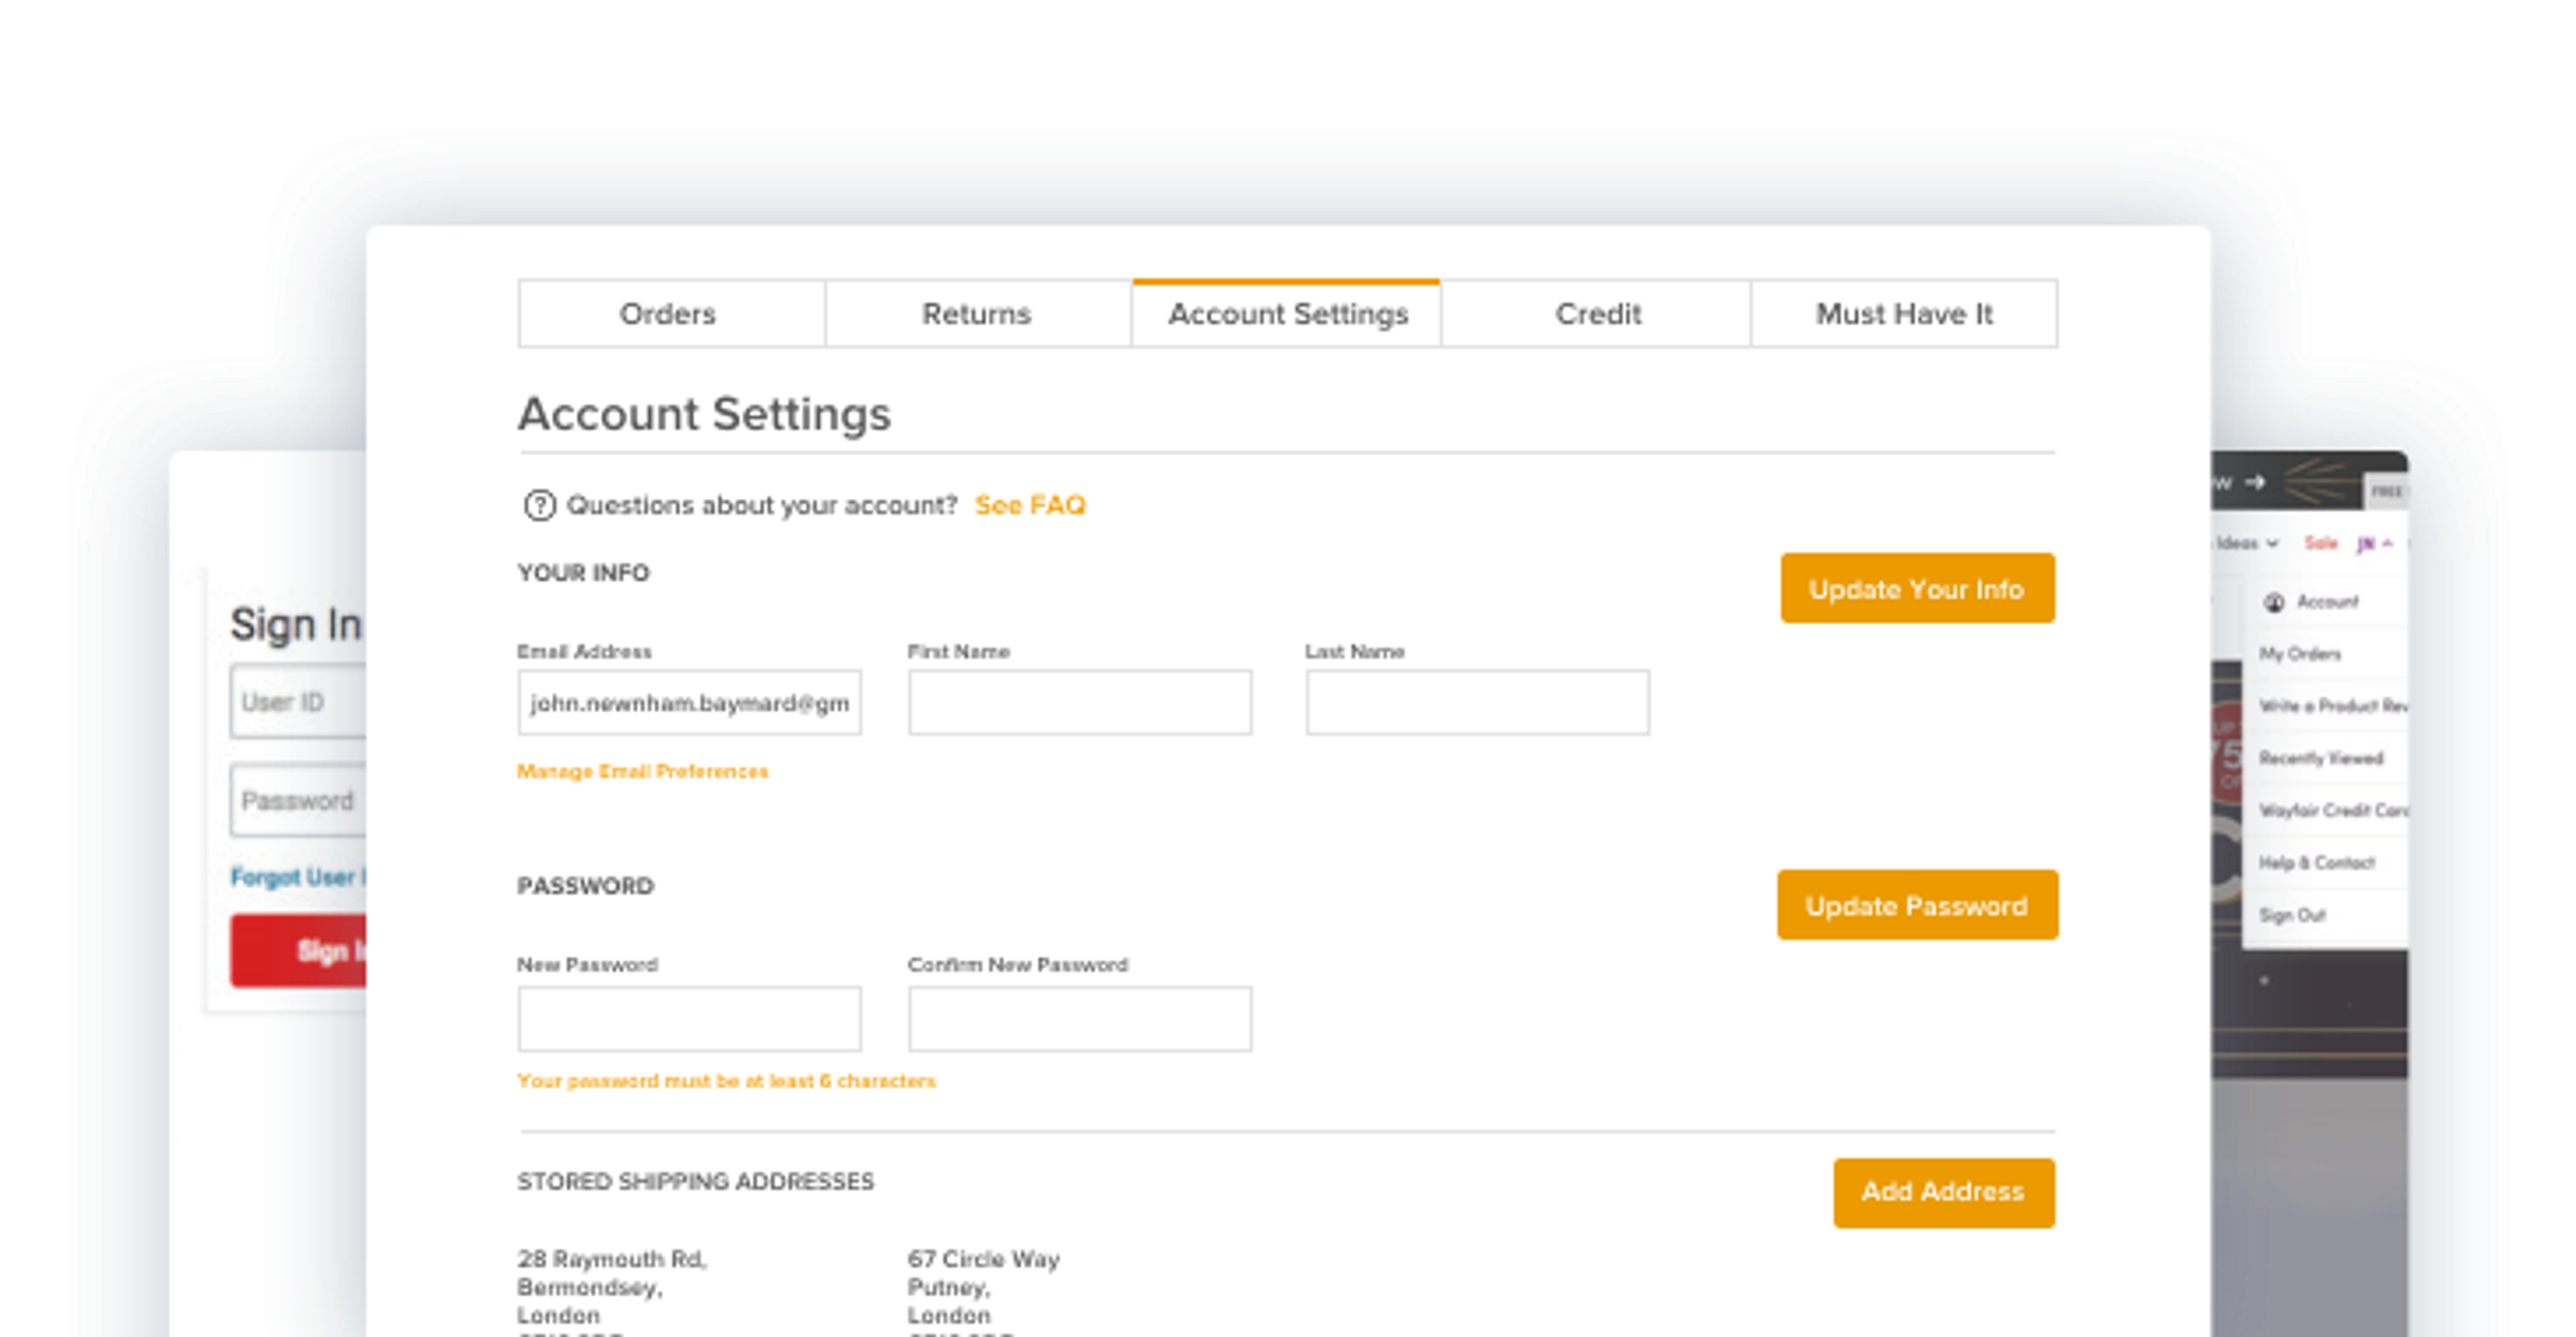The image size is (2576, 1337).
Task: Go to the Must Have It tab
Action: click(1904, 314)
